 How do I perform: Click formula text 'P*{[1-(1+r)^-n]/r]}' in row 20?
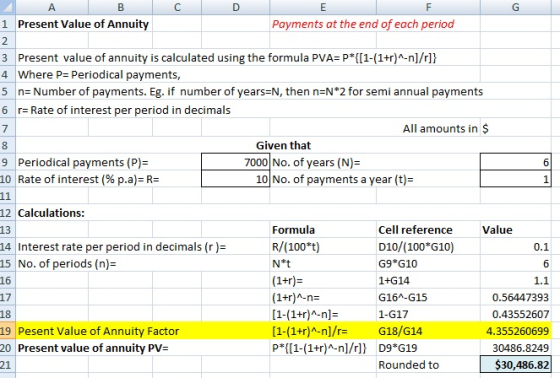click(319, 348)
